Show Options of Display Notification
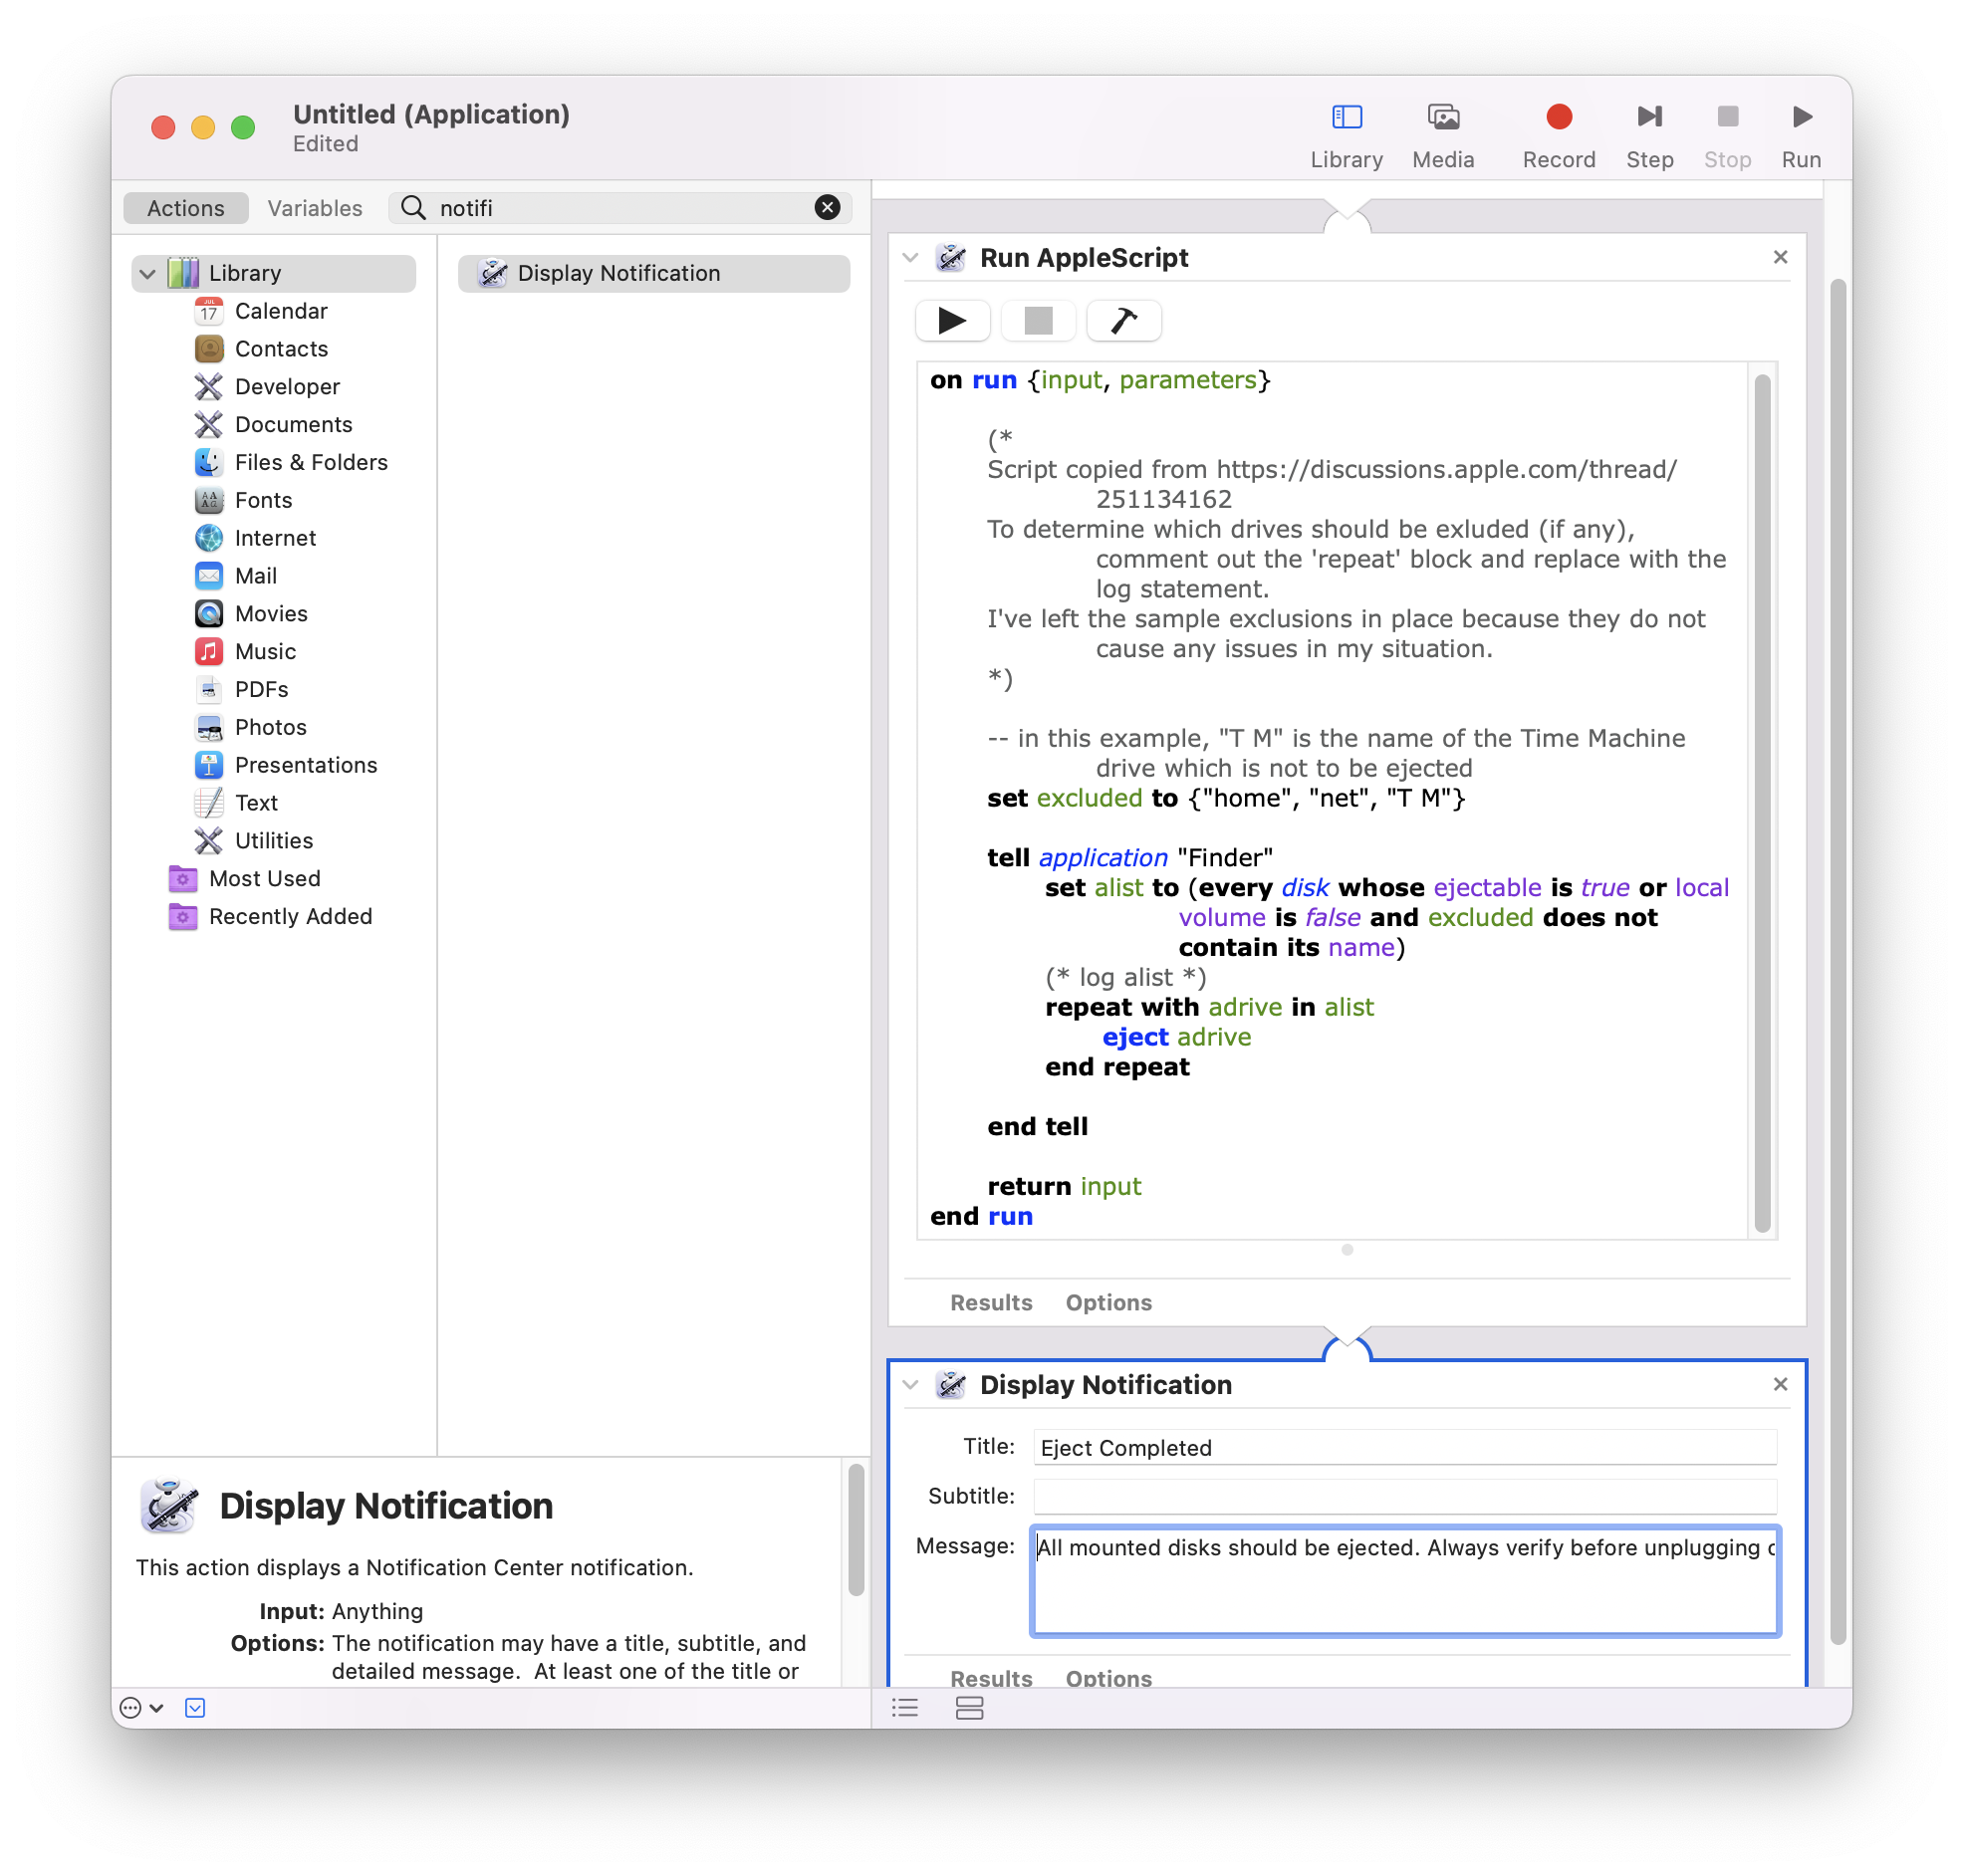 1108,1680
